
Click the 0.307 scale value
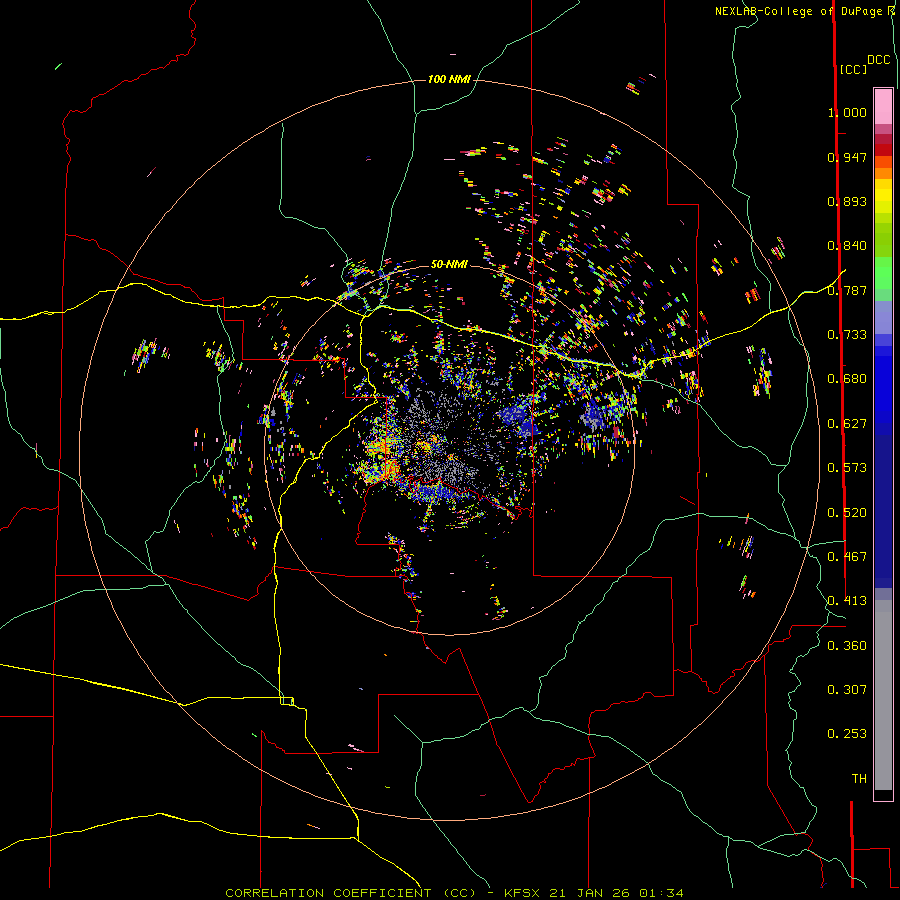click(847, 690)
